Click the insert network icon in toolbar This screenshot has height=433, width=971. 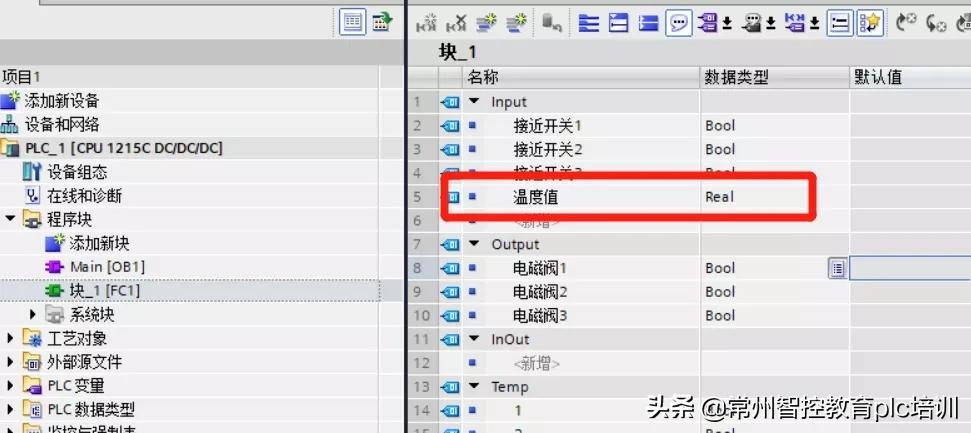427,22
